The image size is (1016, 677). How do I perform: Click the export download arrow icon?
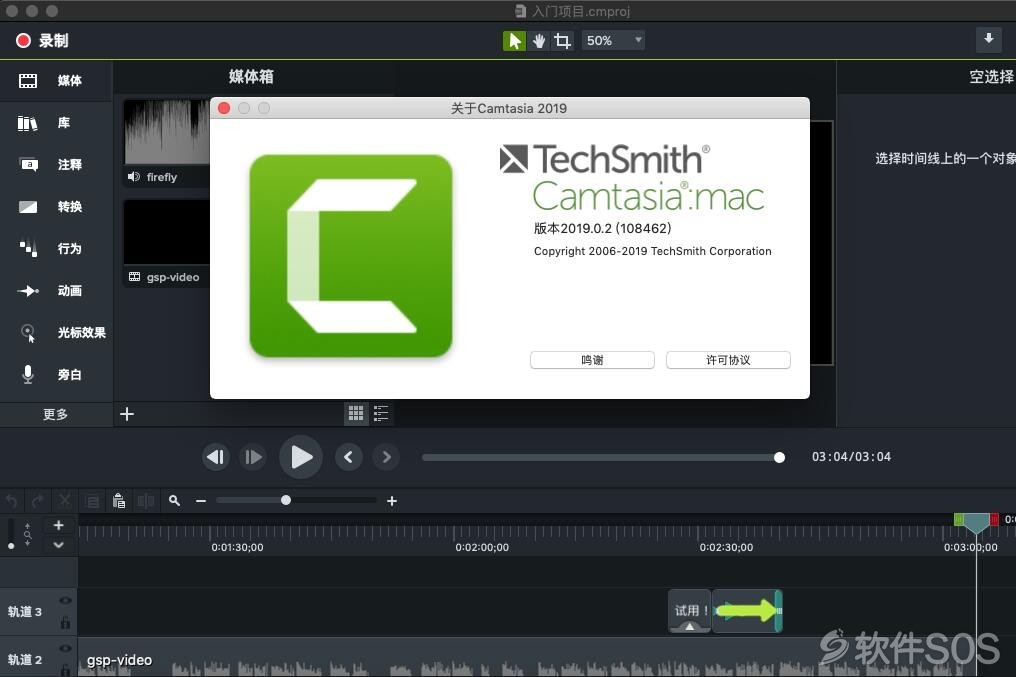989,40
